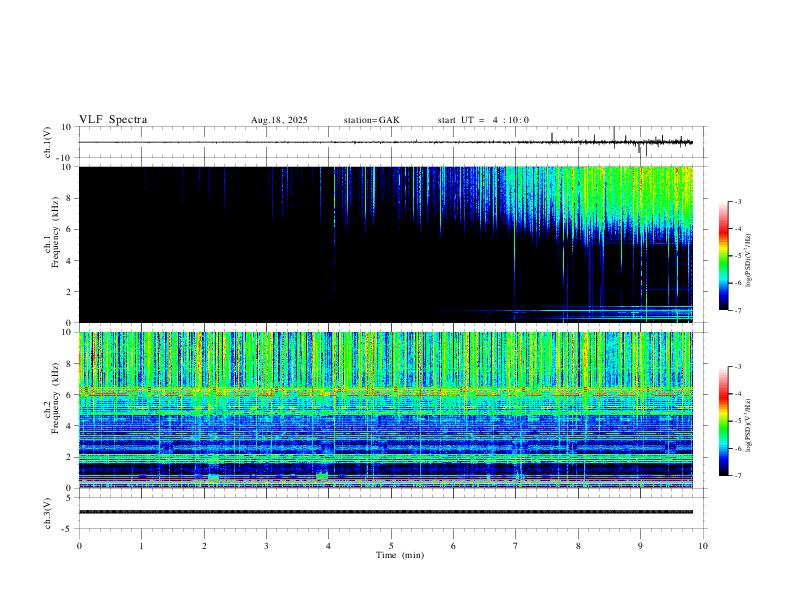
Task: Click the 'ch.1(V)' waveform axis label
Action: pos(48,142)
